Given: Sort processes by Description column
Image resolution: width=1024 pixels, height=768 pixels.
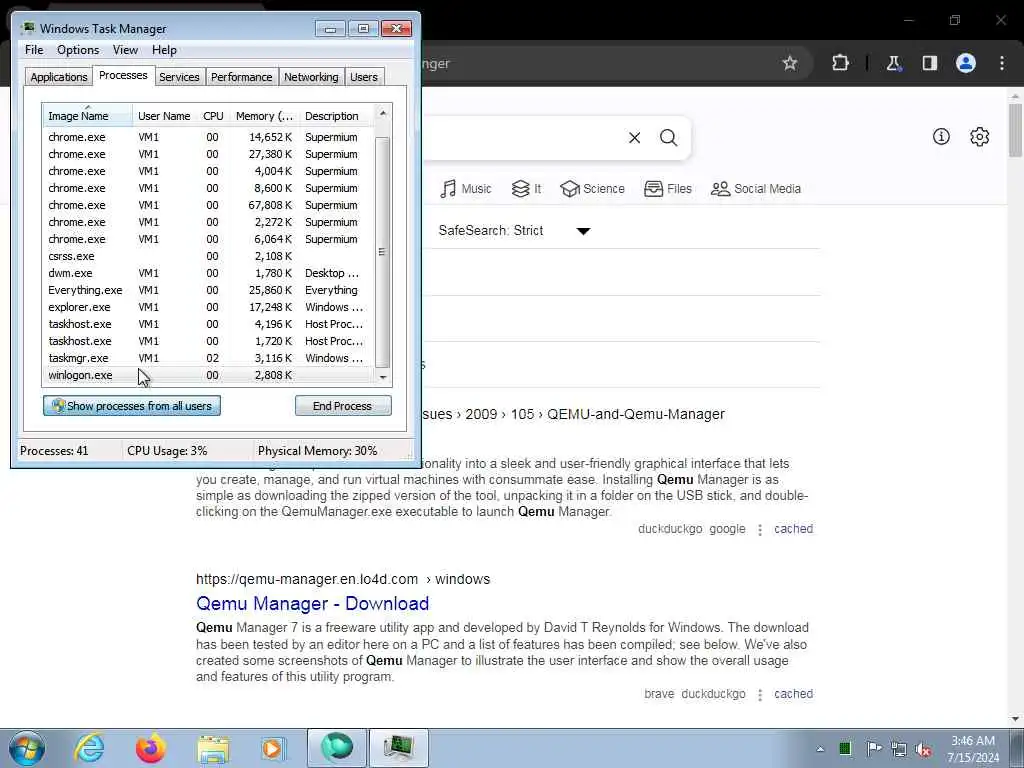Looking at the screenshot, I should (336, 116).
